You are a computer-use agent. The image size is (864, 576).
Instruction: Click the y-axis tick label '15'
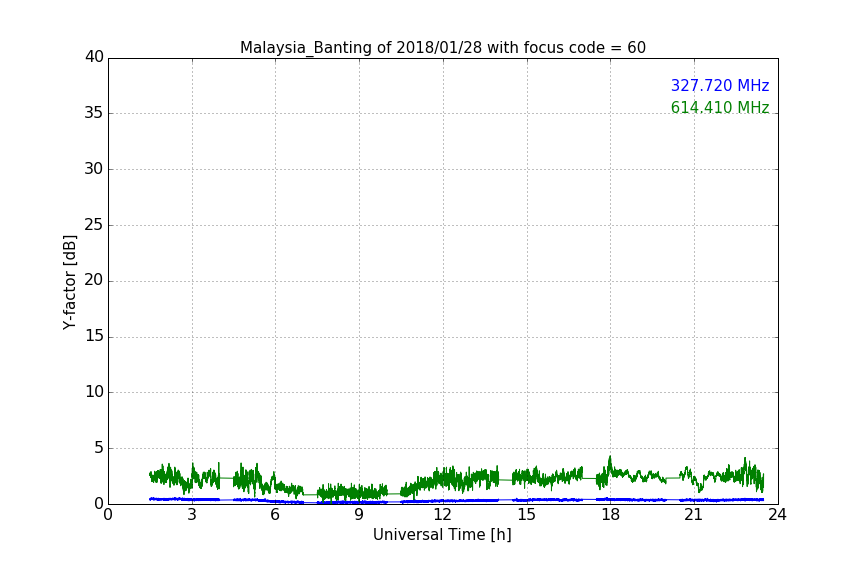pos(94,336)
